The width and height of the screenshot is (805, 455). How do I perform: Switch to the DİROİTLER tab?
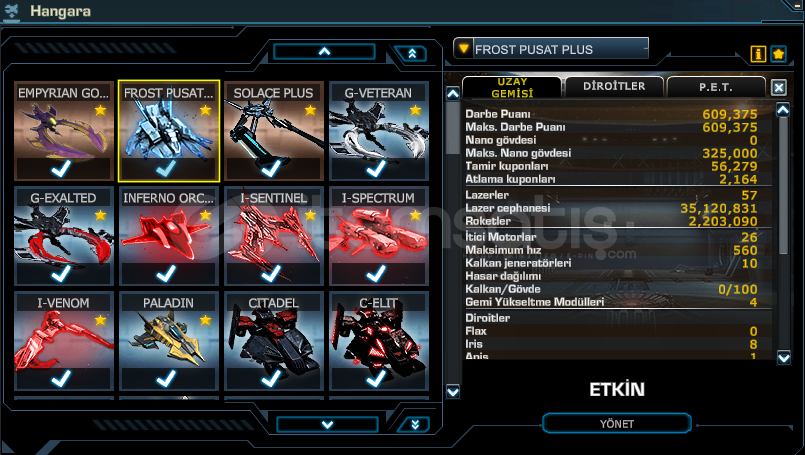tap(614, 86)
